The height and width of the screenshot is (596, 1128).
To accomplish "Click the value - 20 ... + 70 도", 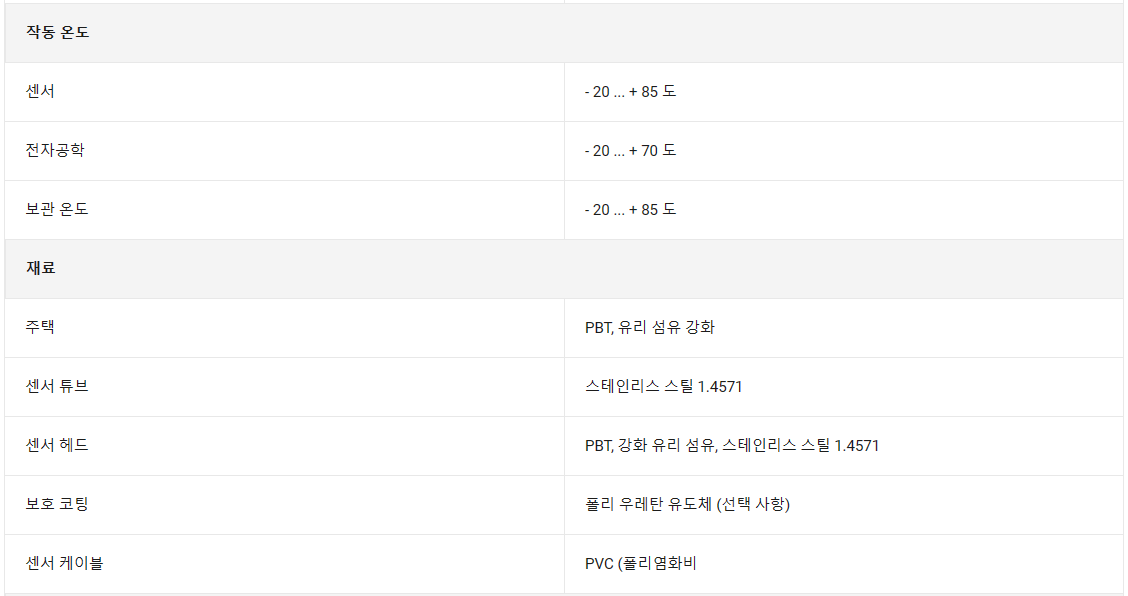I will (x=630, y=150).
